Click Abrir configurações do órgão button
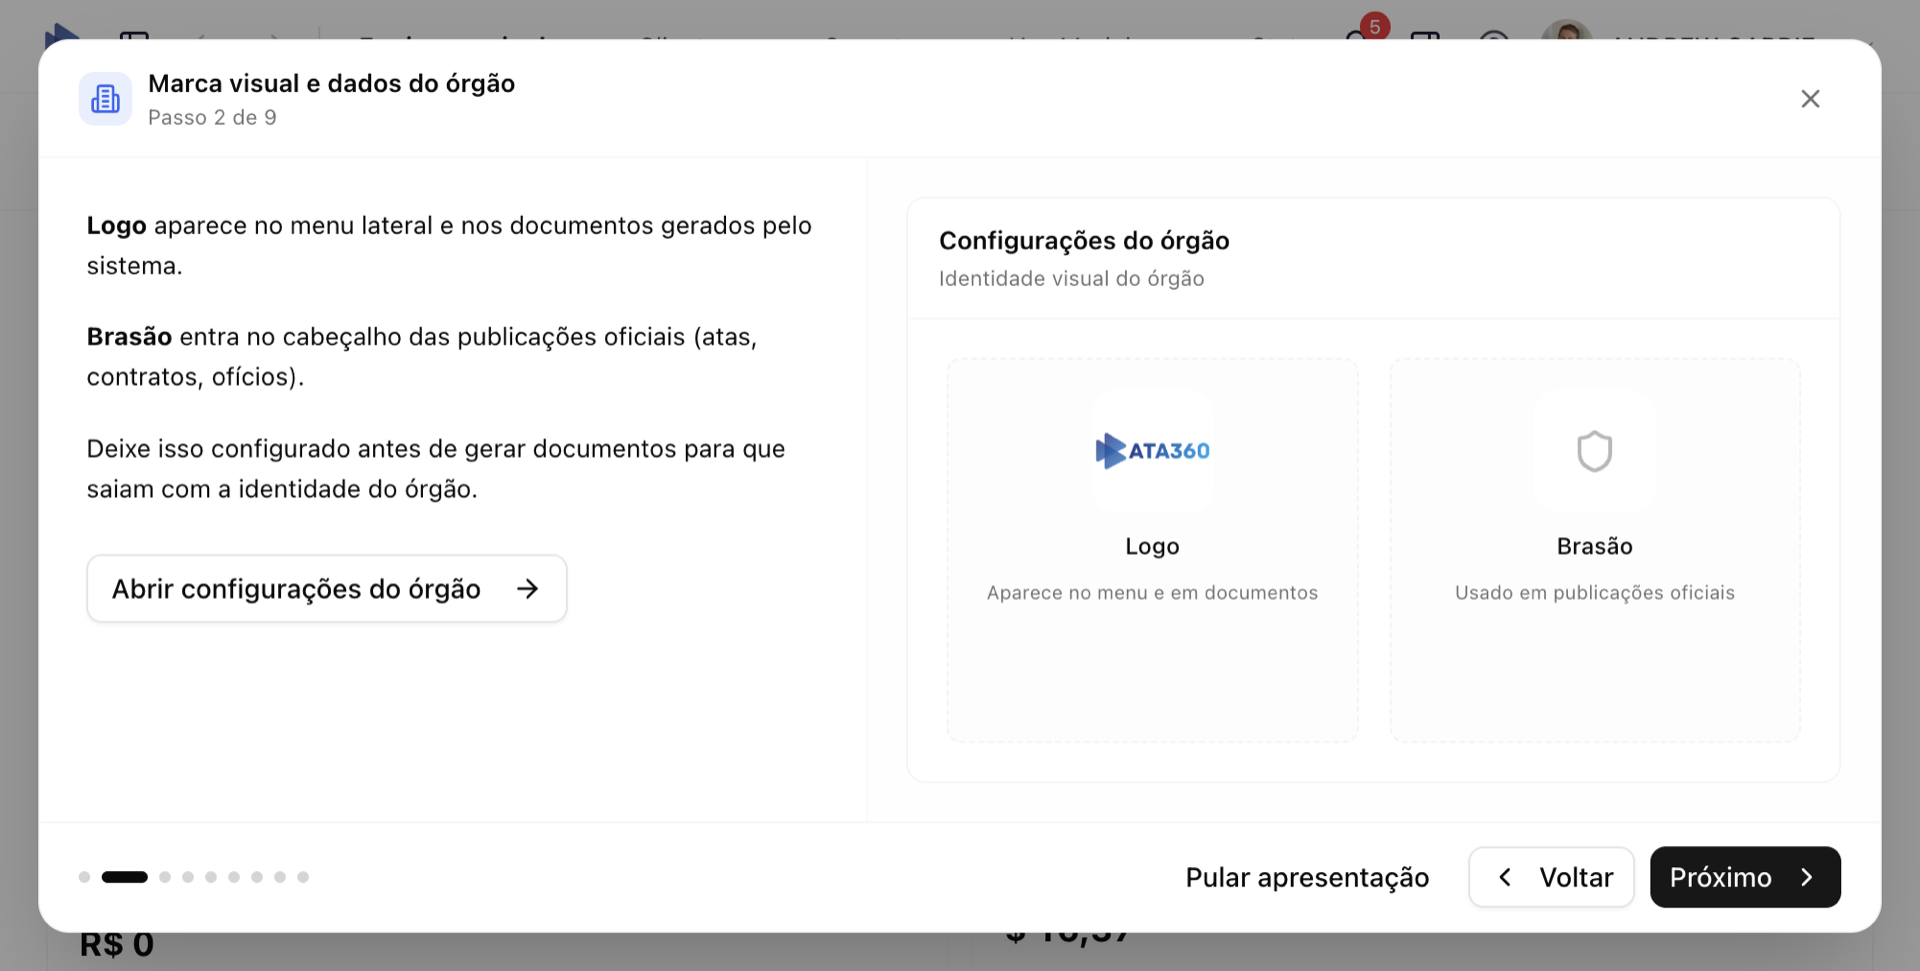This screenshot has height=971, width=1920. tap(326, 589)
